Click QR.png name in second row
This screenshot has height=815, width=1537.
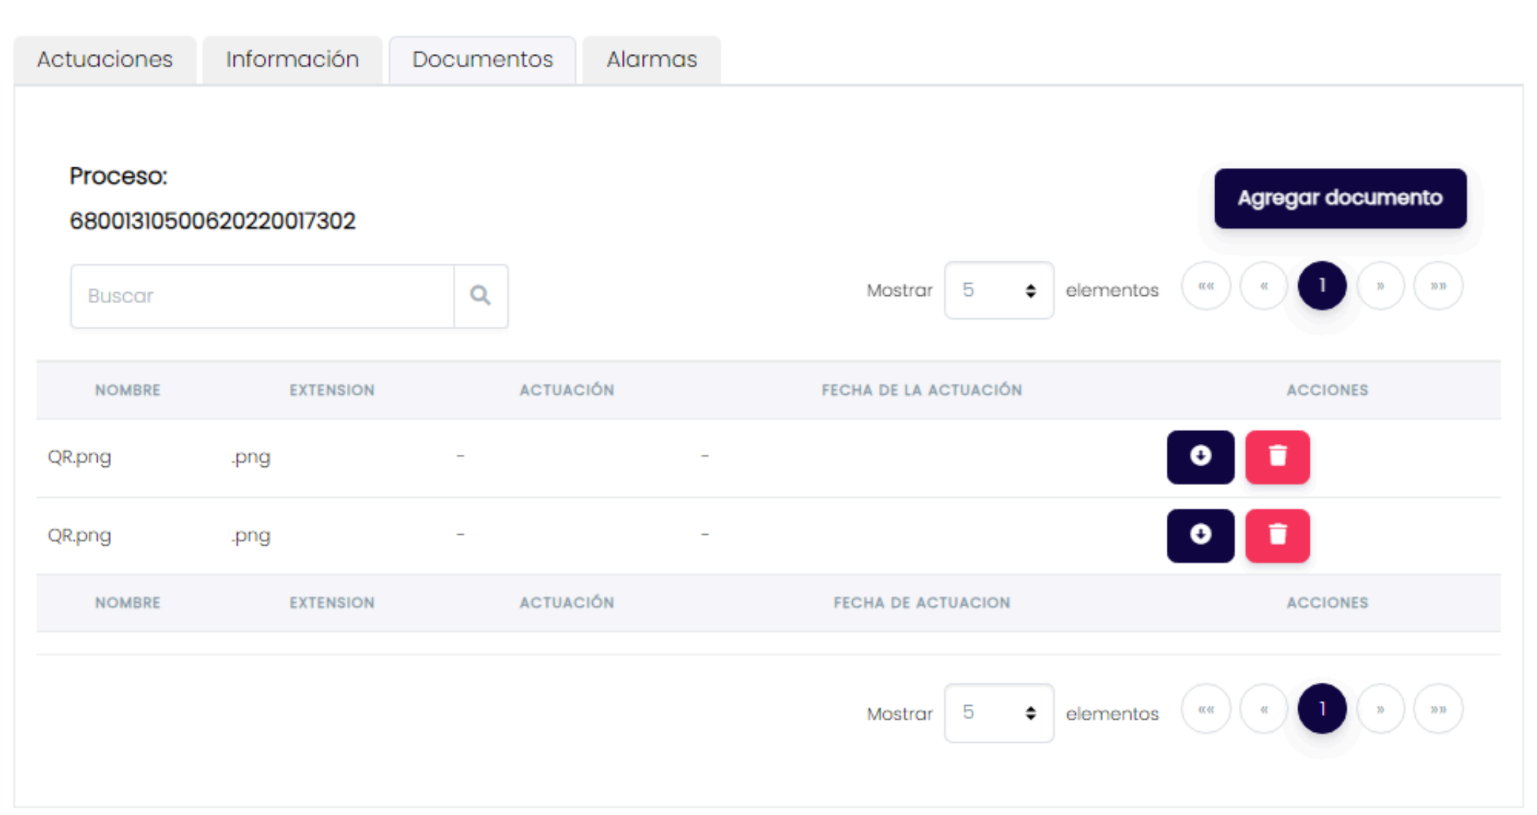[80, 535]
